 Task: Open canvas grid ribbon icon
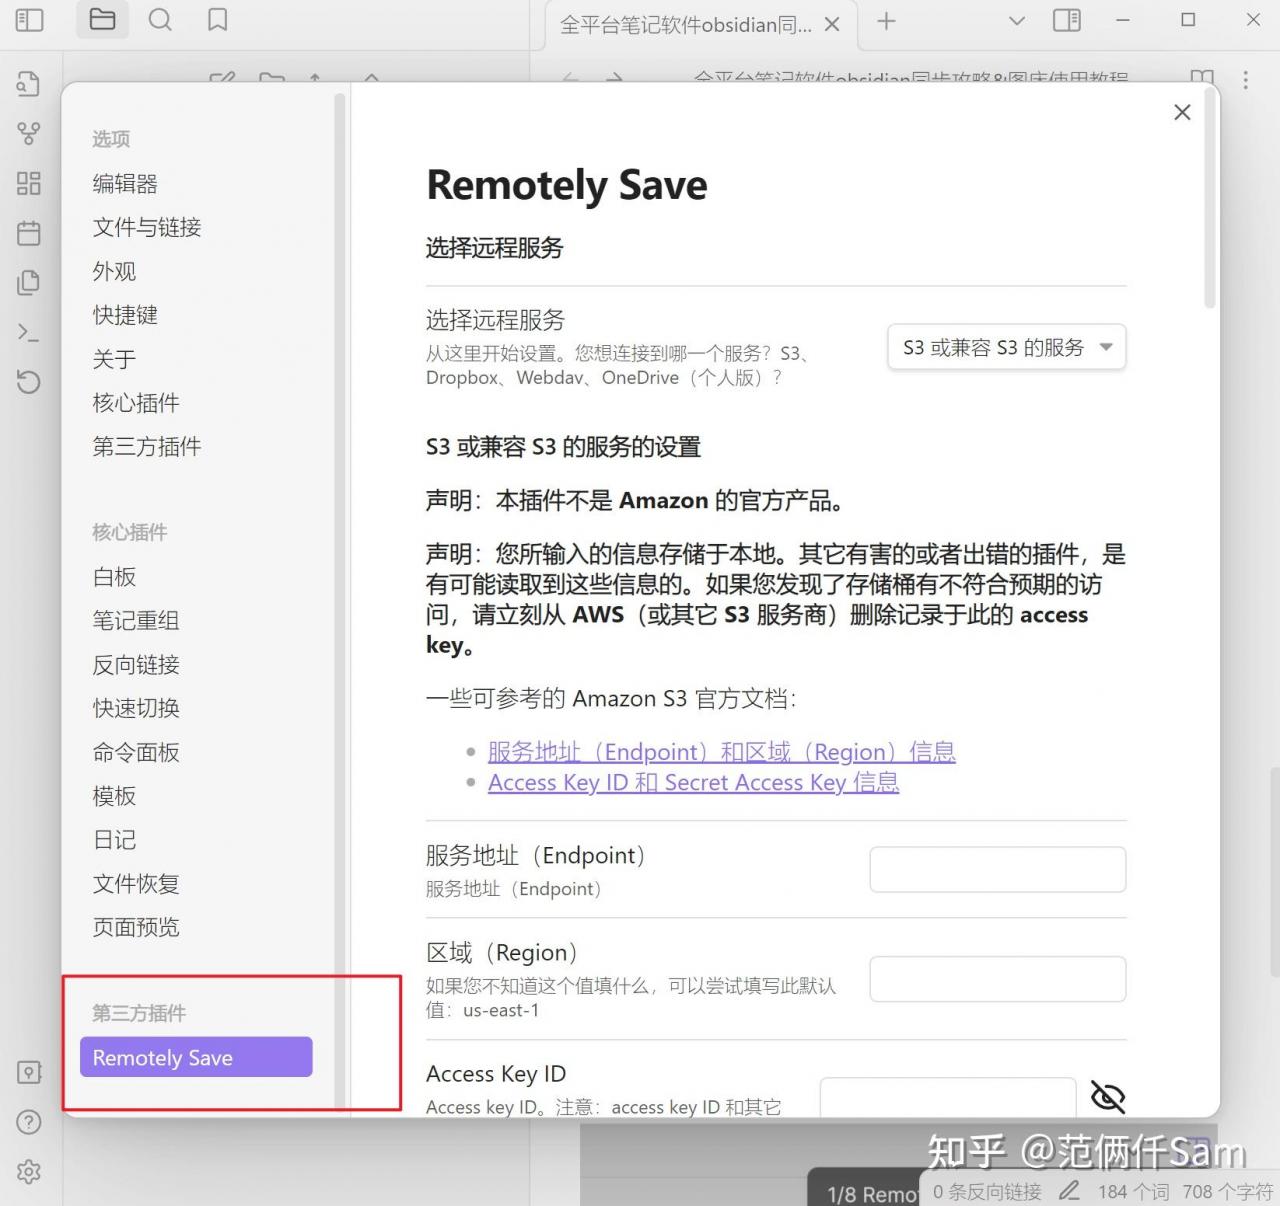tap(29, 183)
